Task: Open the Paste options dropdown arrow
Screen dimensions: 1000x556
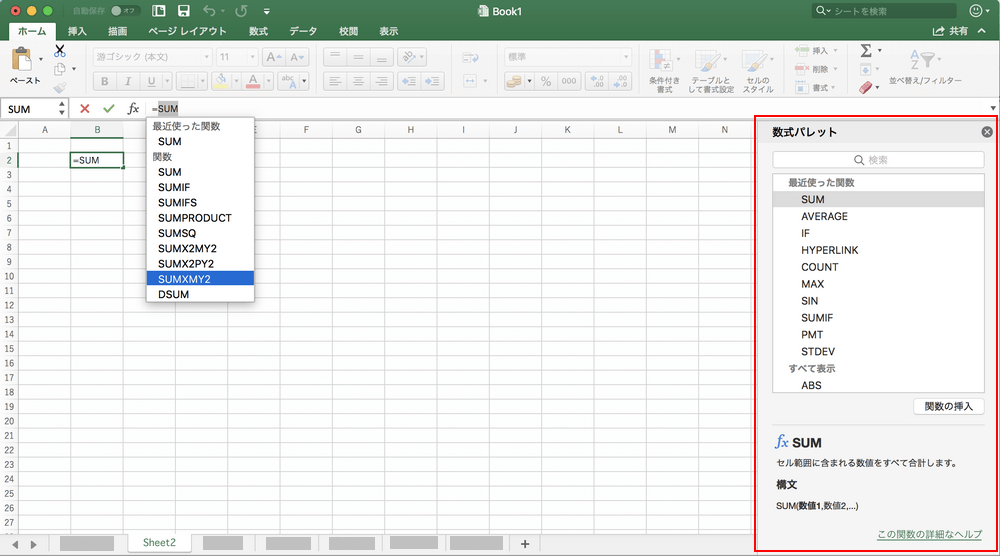Action: pos(41,59)
